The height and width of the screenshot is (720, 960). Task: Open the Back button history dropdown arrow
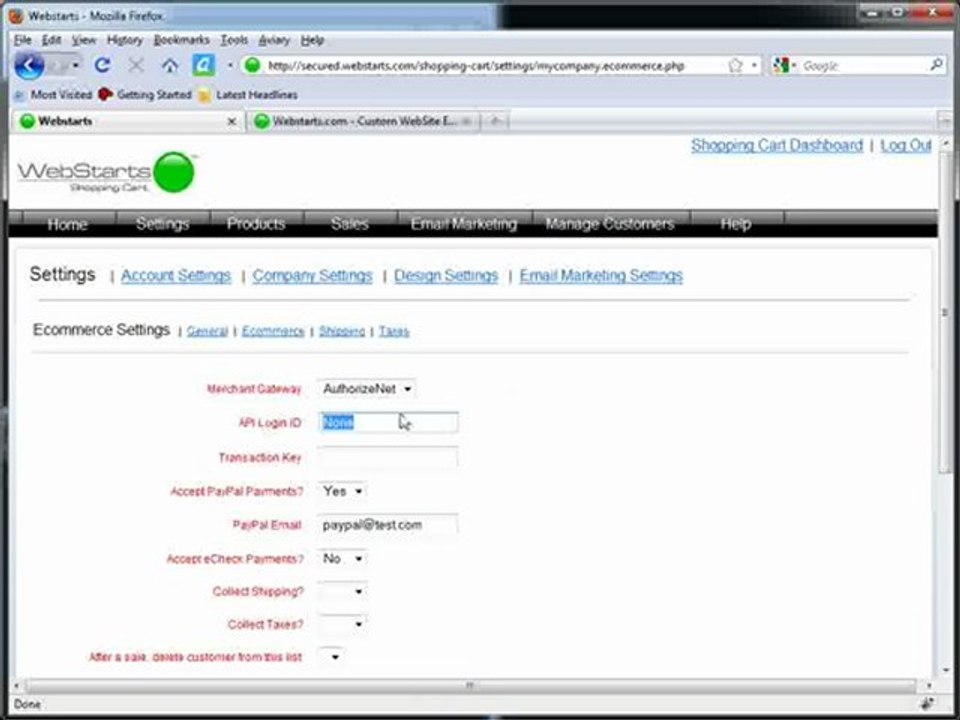75,65
